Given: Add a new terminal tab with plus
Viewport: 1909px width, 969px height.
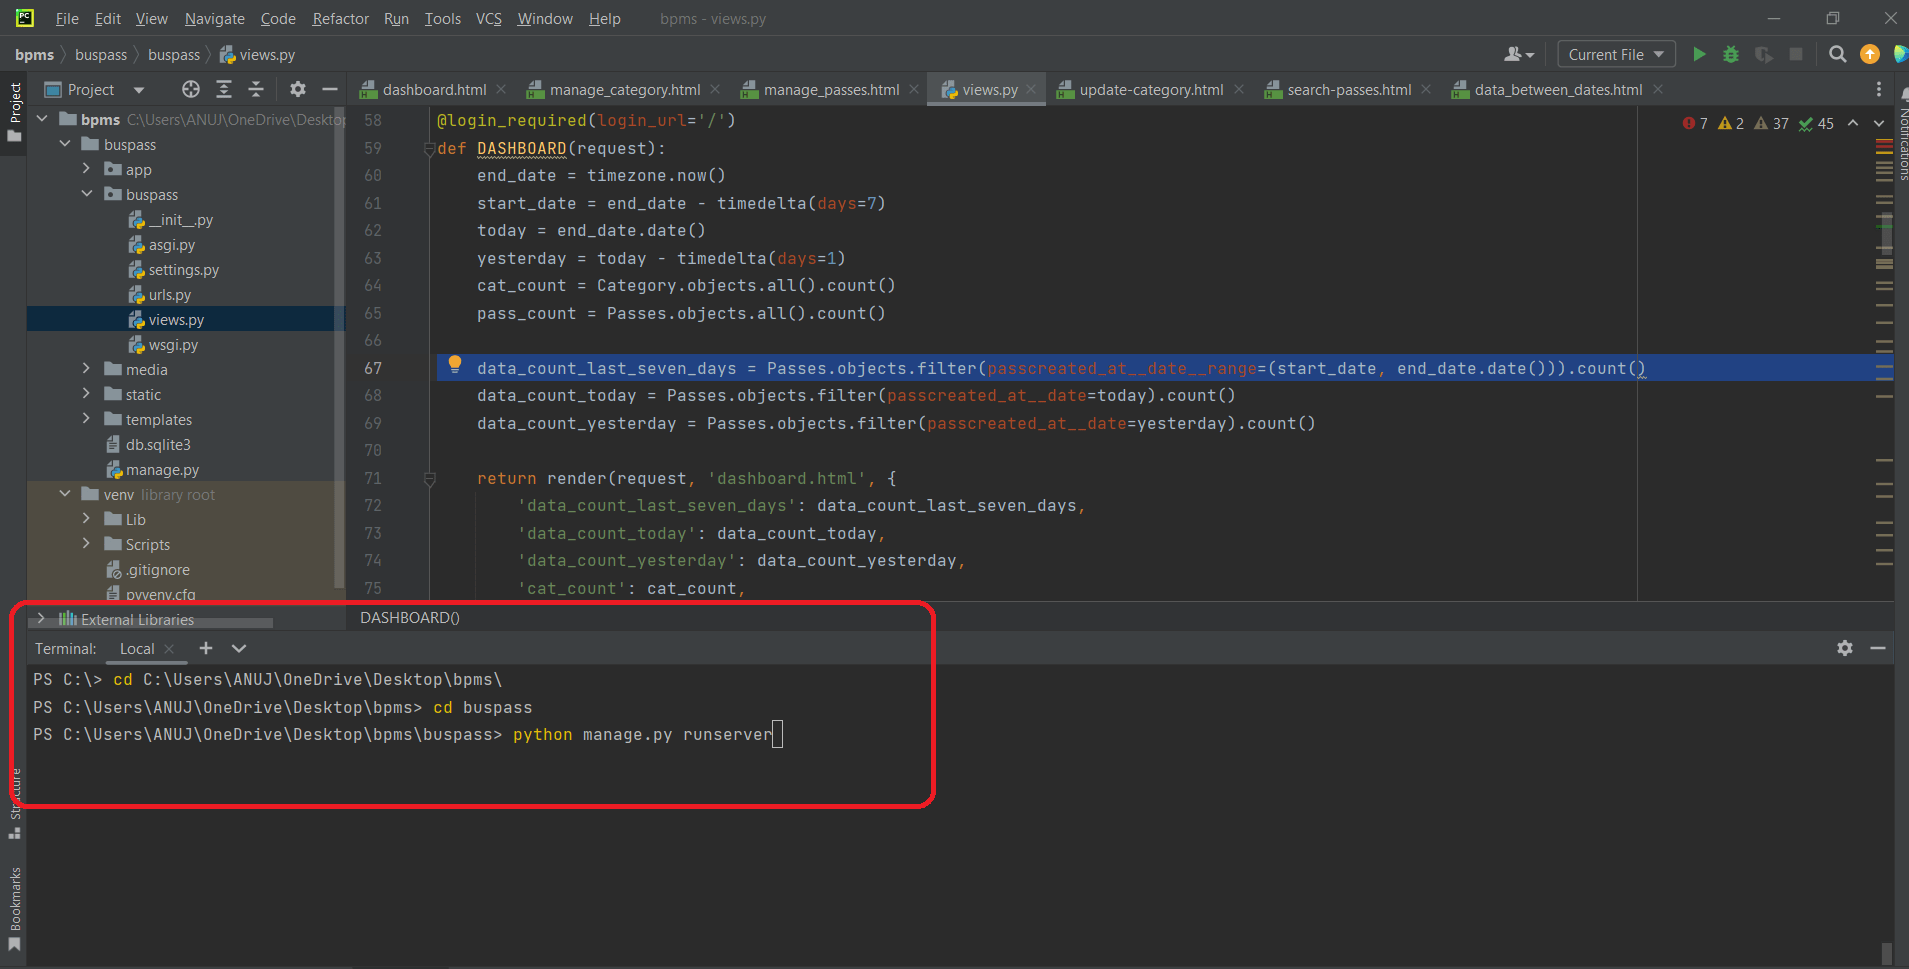Looking at the screenshot, I should pos(206,648).
